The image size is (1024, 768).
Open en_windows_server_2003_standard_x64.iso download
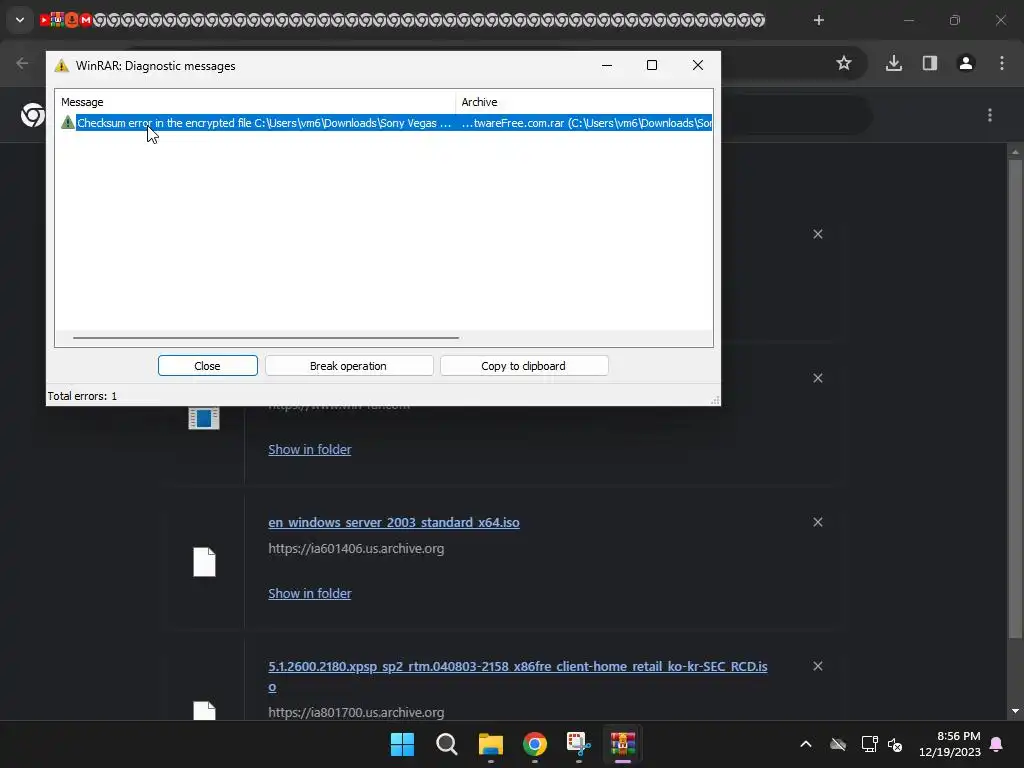point(394,522)
